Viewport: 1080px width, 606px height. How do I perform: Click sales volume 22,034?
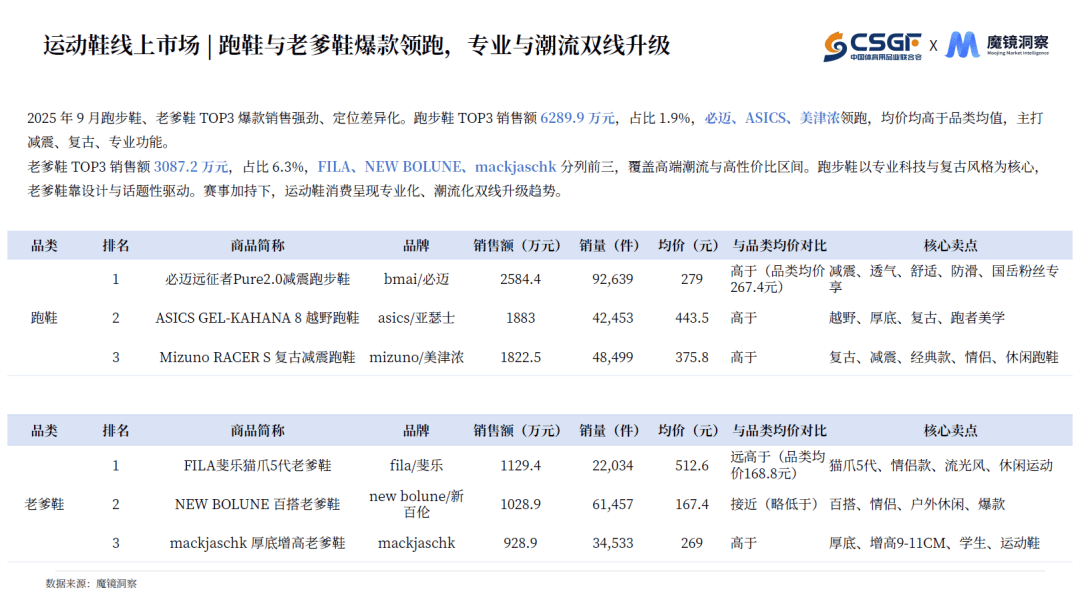coord(612,466)
